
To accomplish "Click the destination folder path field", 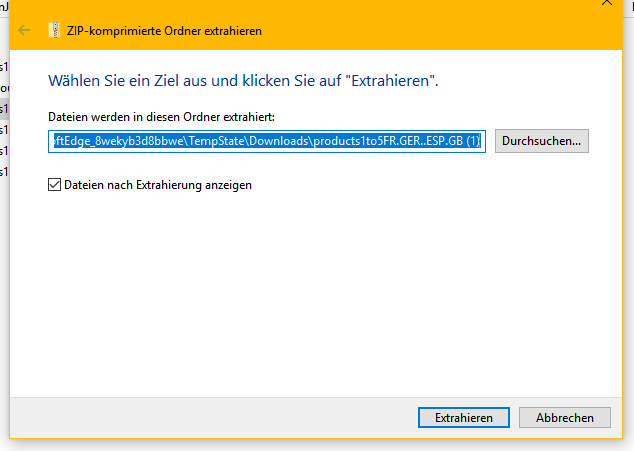I will coord(268,141).
